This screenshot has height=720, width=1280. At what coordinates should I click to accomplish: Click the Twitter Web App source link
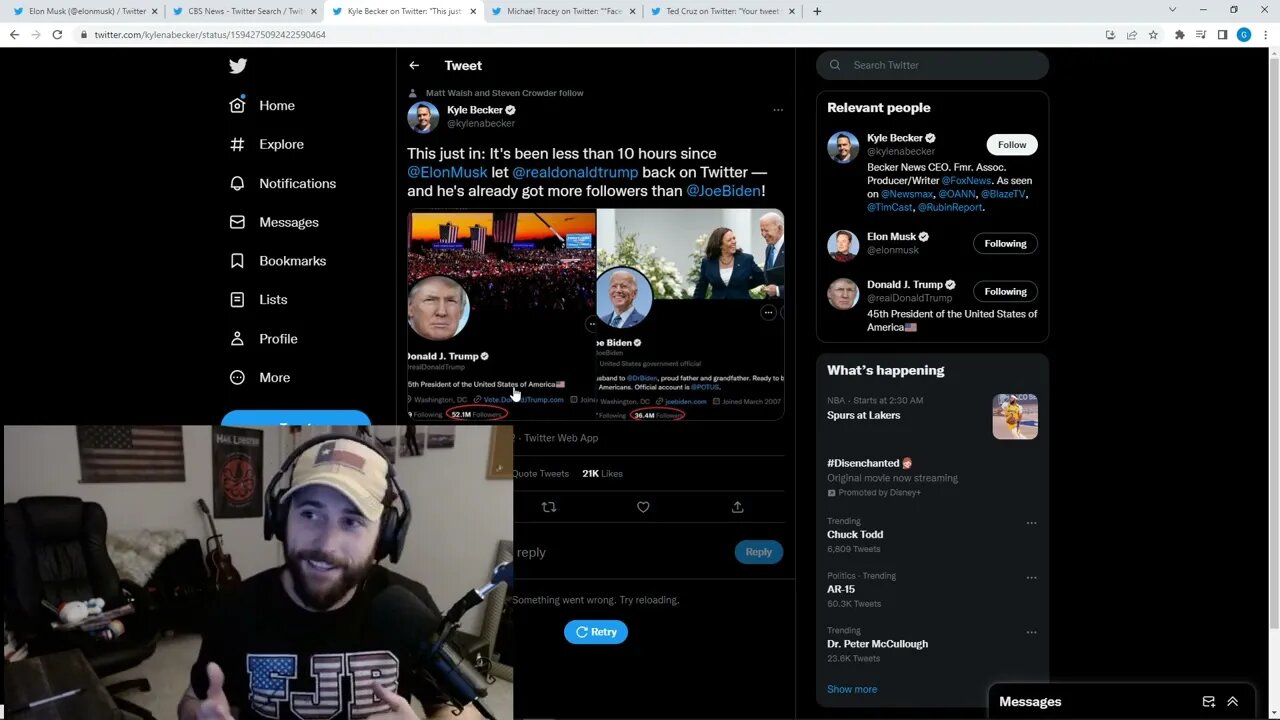(x=561, y=438)
